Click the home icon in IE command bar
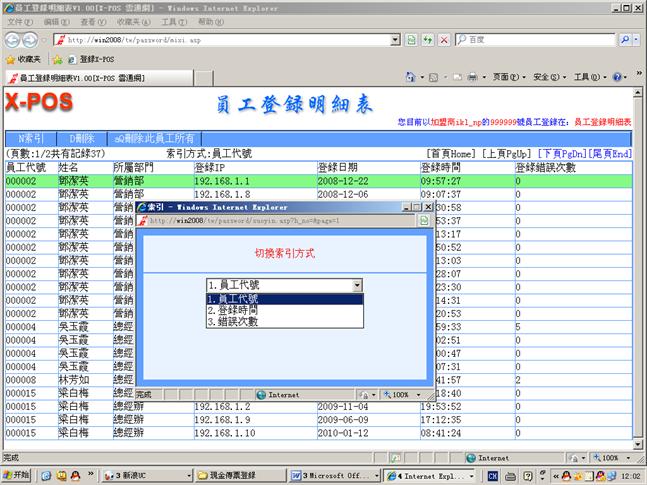The image size is (647, 485). point(411,77)
